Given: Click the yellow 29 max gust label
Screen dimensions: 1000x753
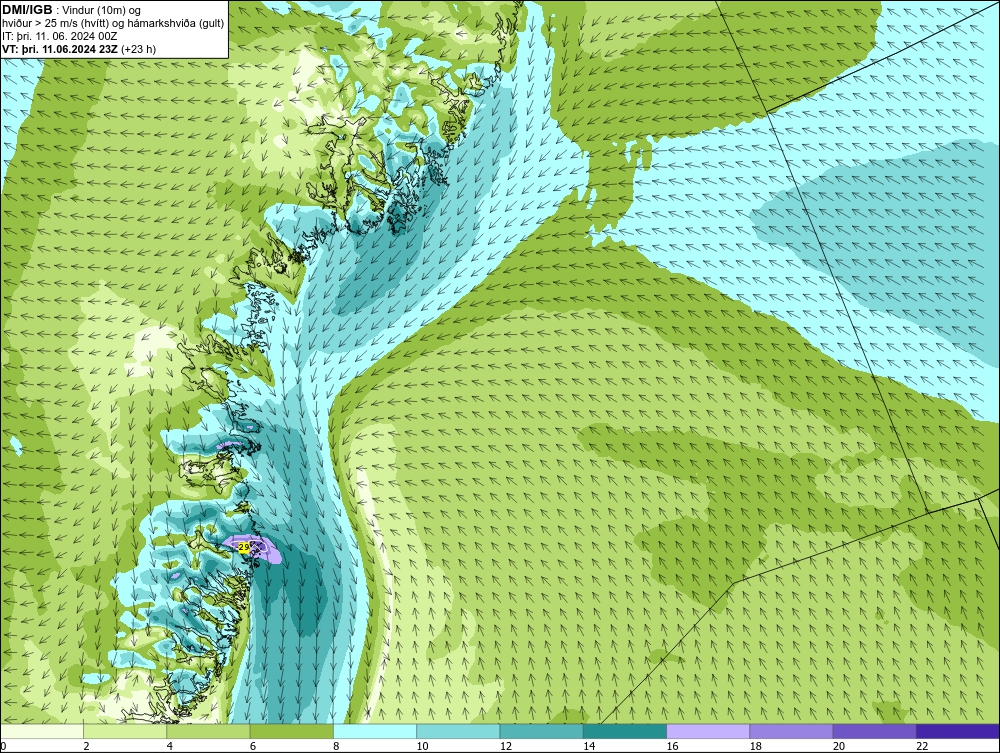Looking at the screenshot, I should [244, 547].
